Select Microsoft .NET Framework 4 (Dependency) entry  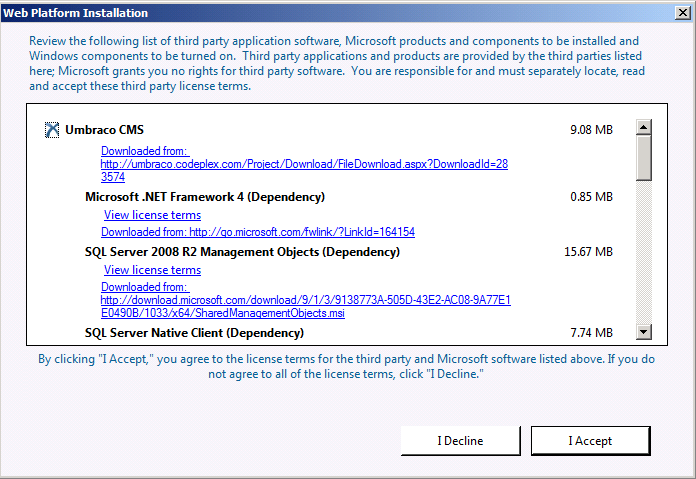pyautogui.click(x=205, y=197)
